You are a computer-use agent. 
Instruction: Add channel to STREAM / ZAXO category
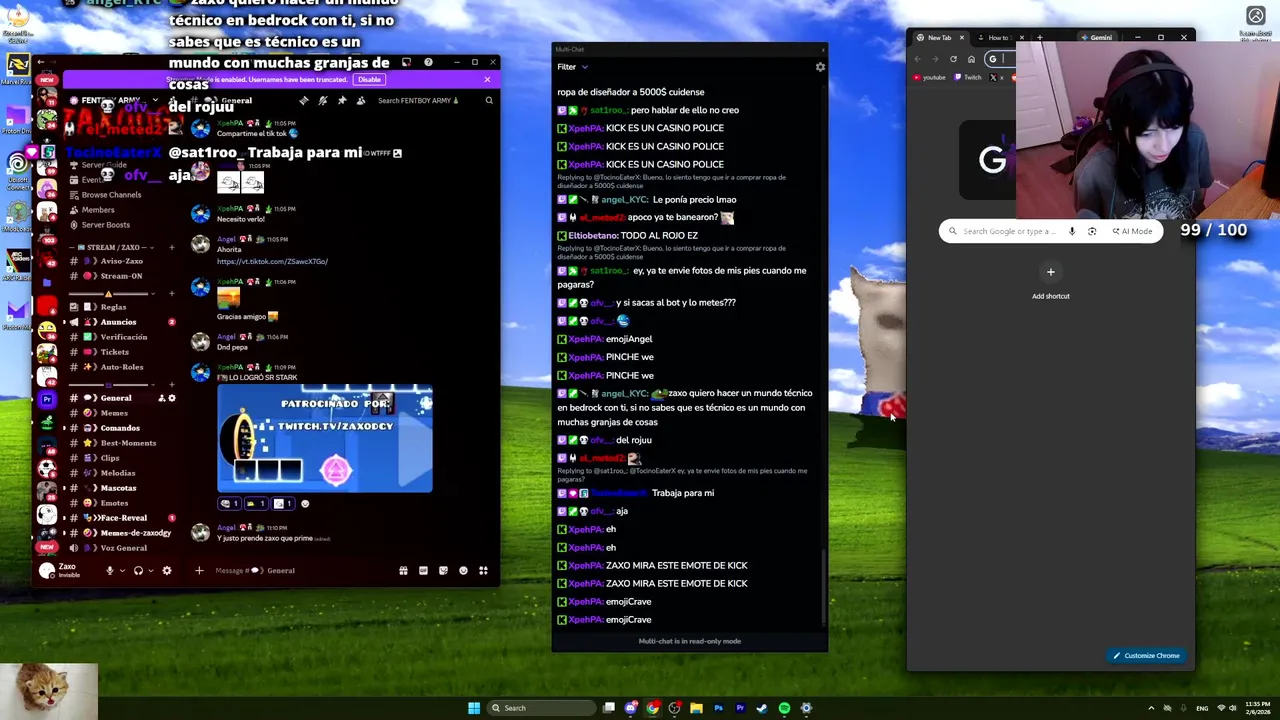pyautogui.click(x=172, y=247)
